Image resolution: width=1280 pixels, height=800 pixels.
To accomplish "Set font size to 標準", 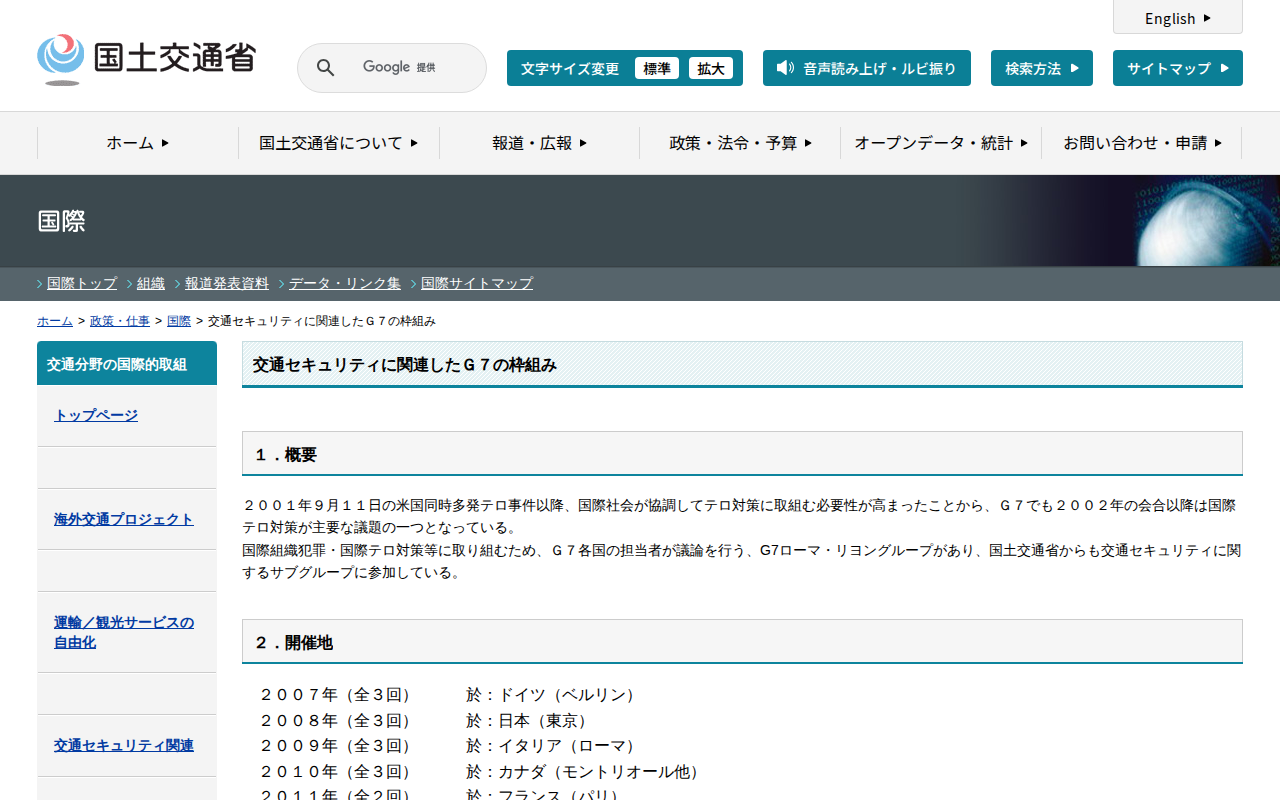I will (656, 68).
